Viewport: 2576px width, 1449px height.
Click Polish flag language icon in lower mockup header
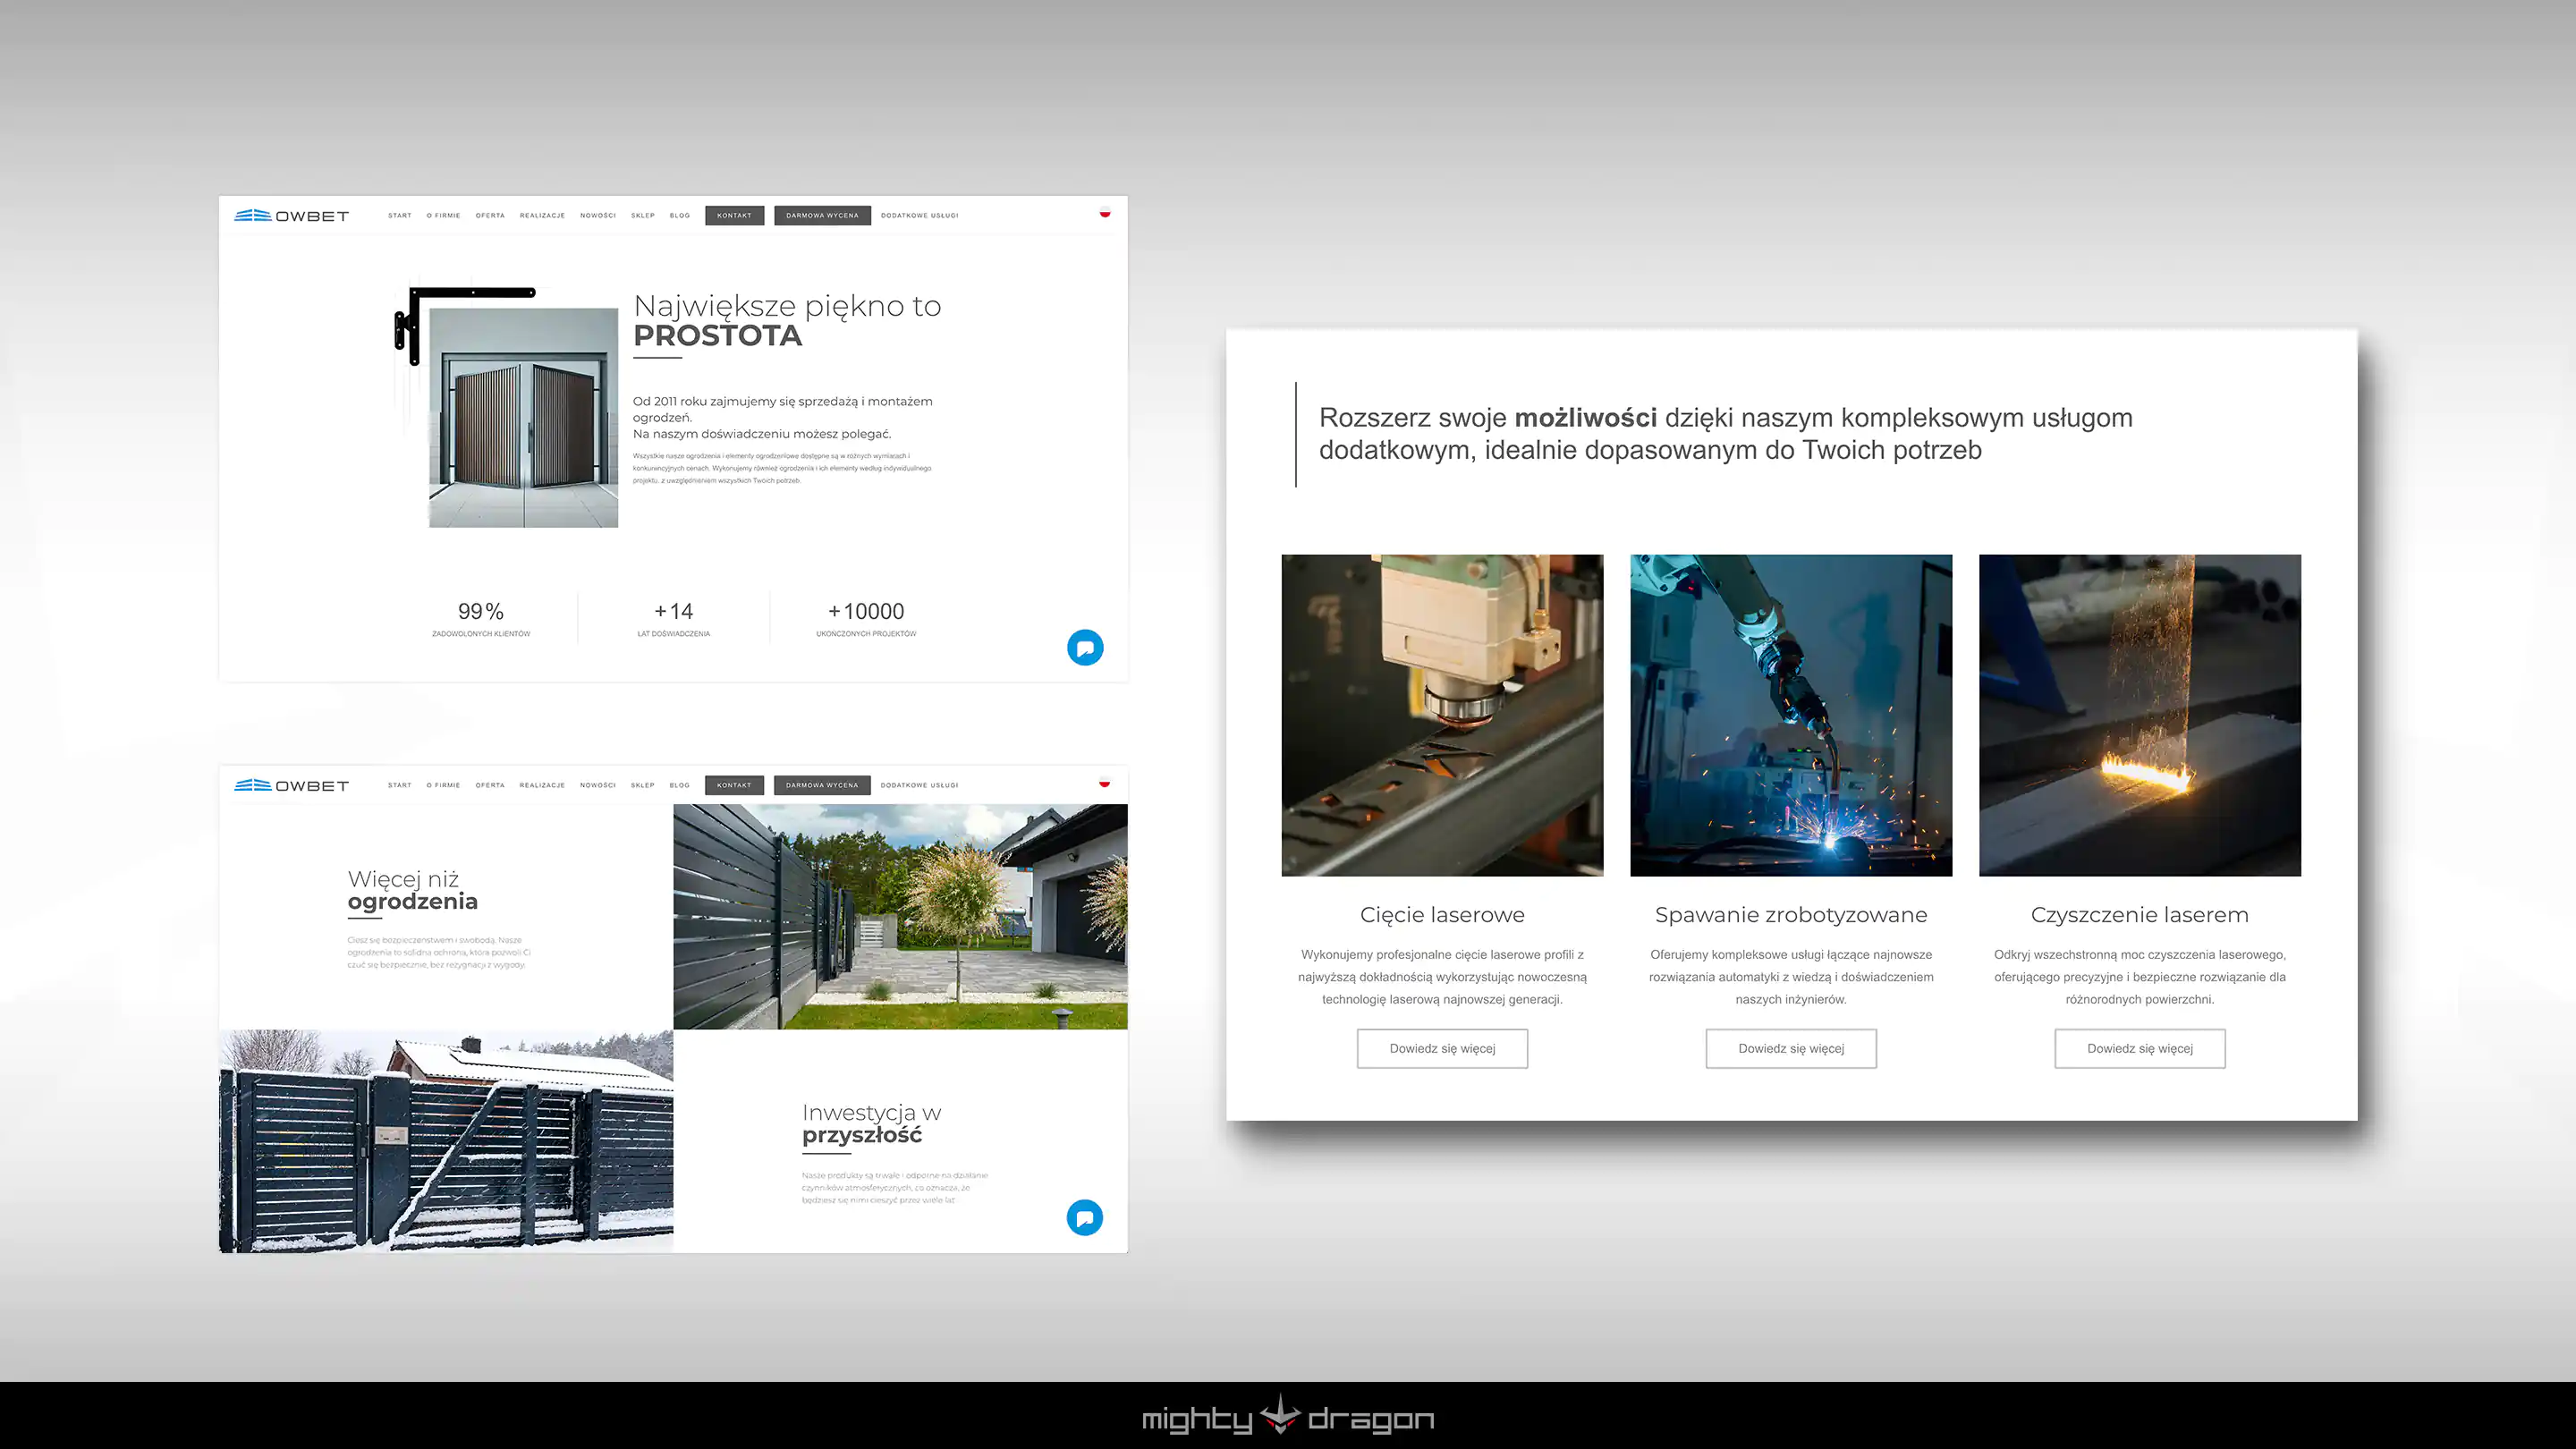[x=1105, y=782]
